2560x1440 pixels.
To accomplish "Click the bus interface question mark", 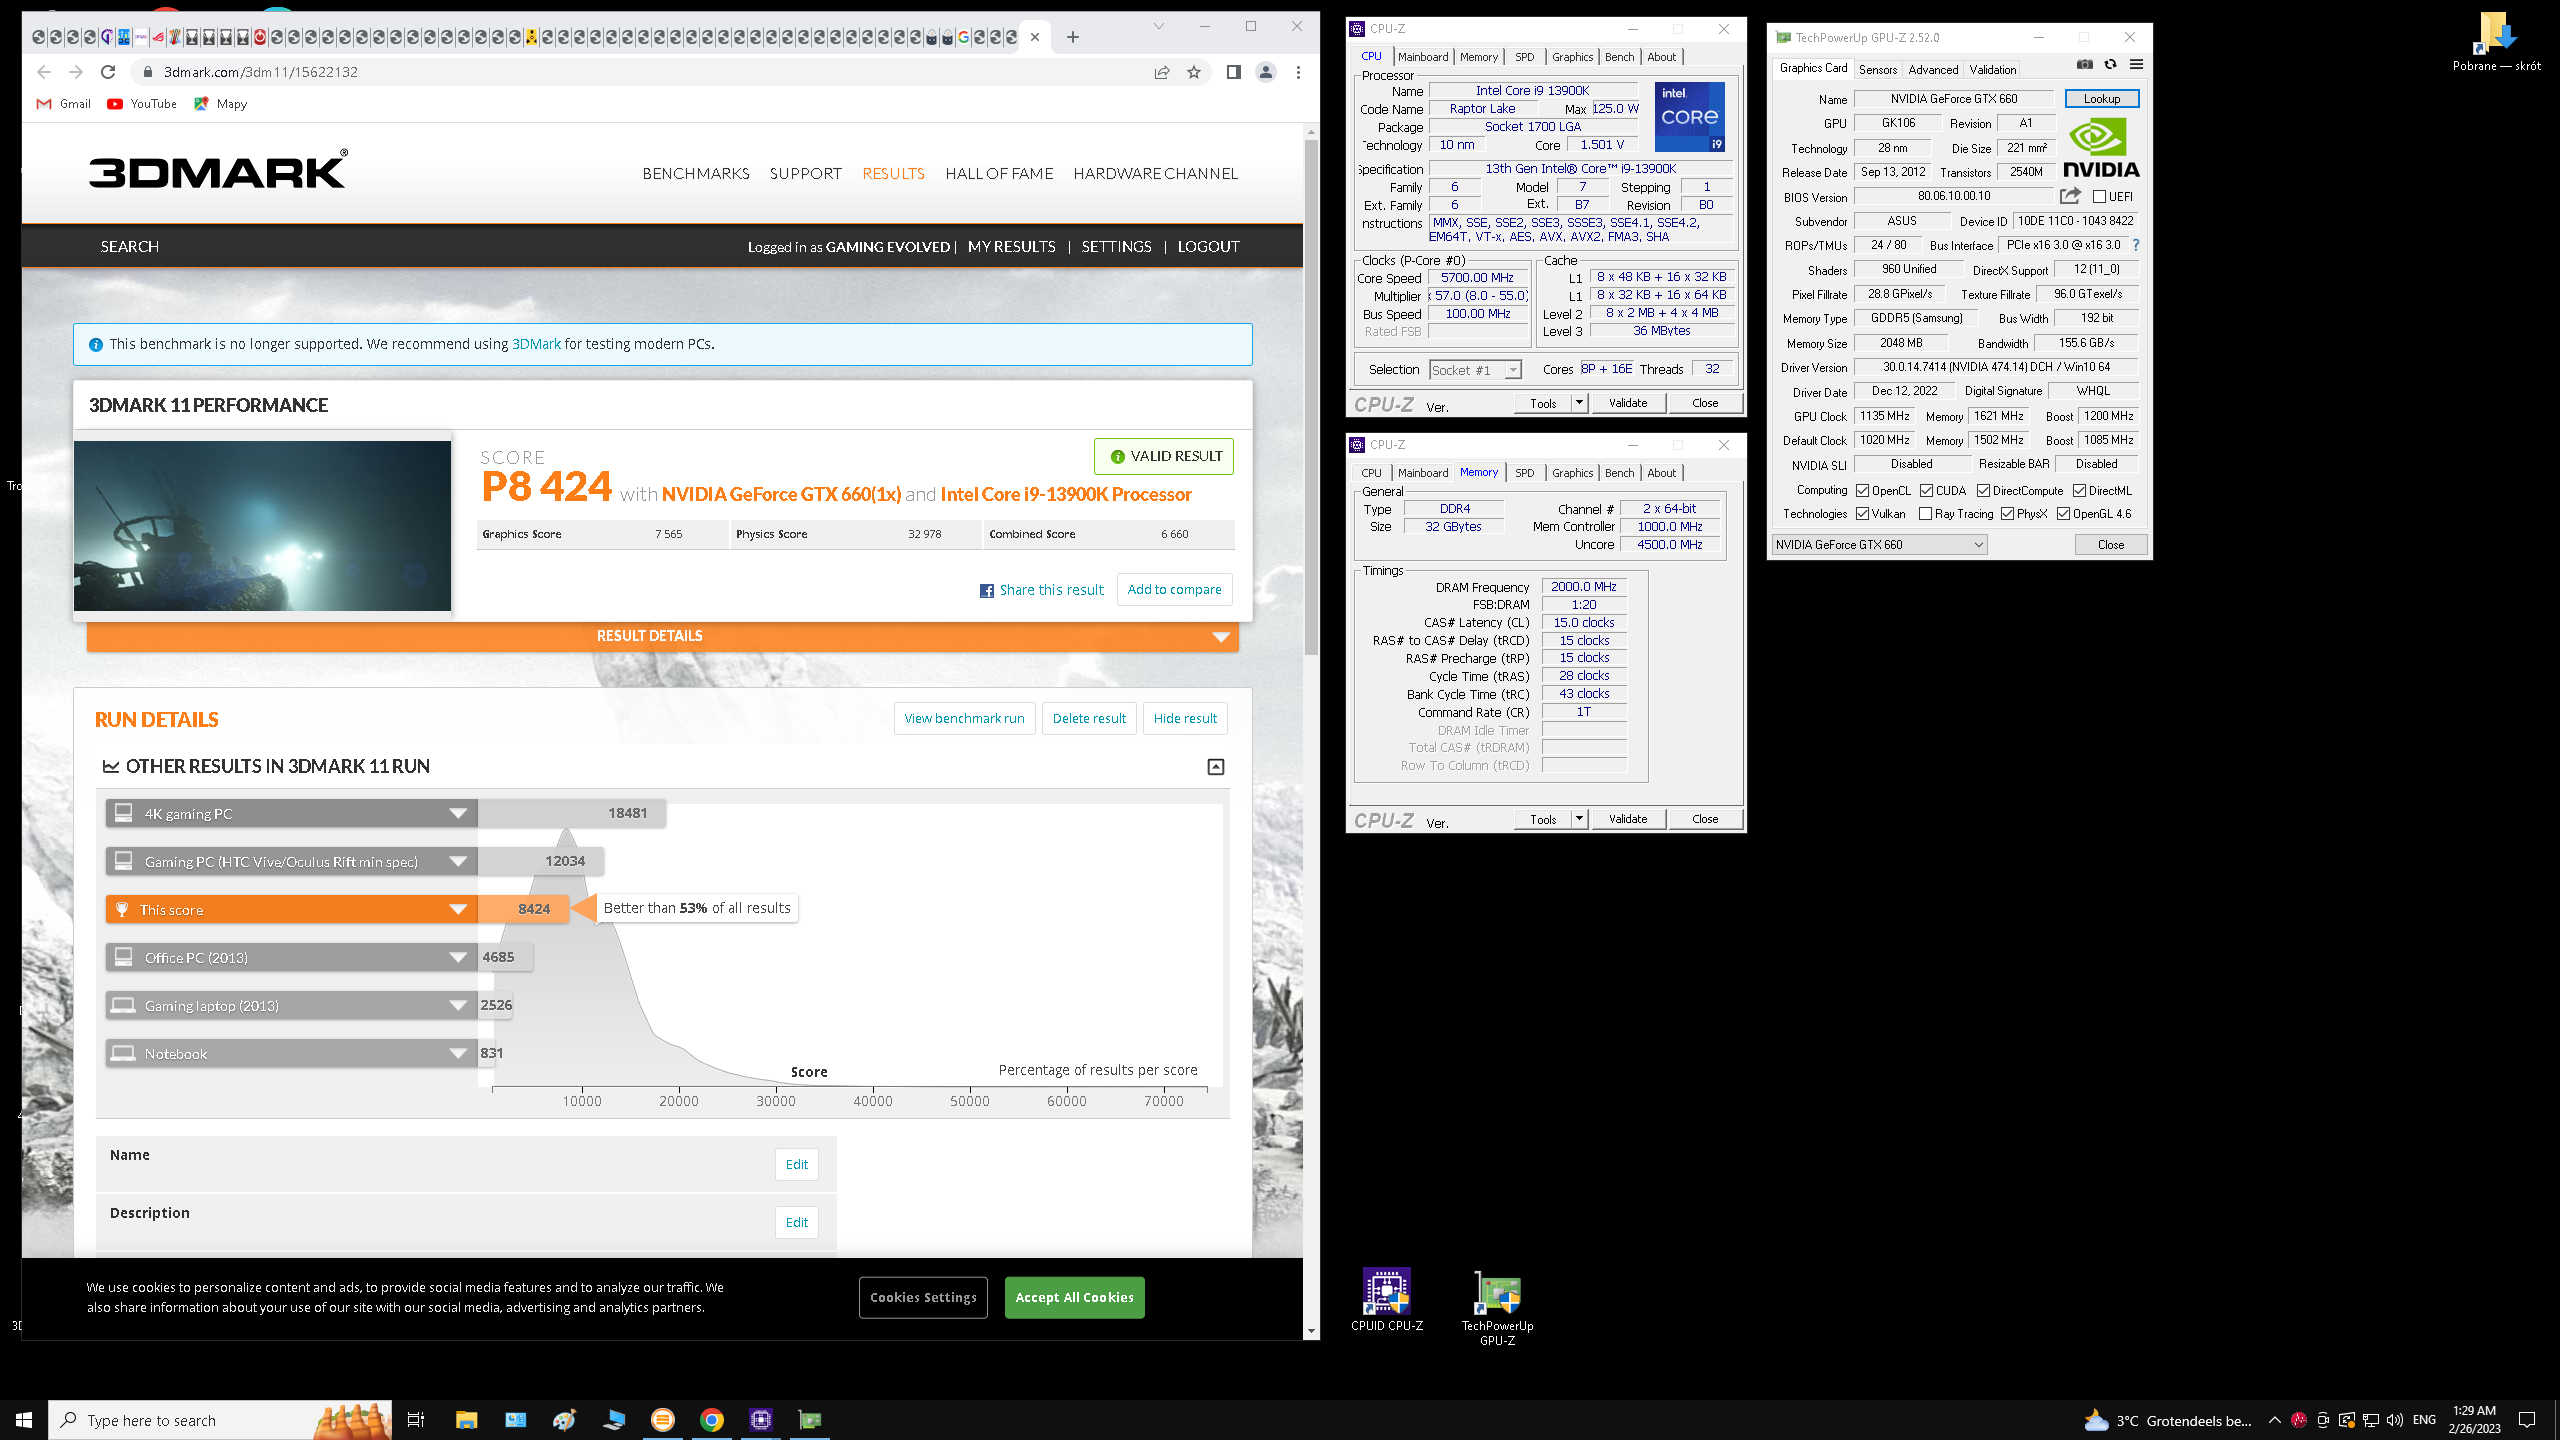I will point(2136,245).
